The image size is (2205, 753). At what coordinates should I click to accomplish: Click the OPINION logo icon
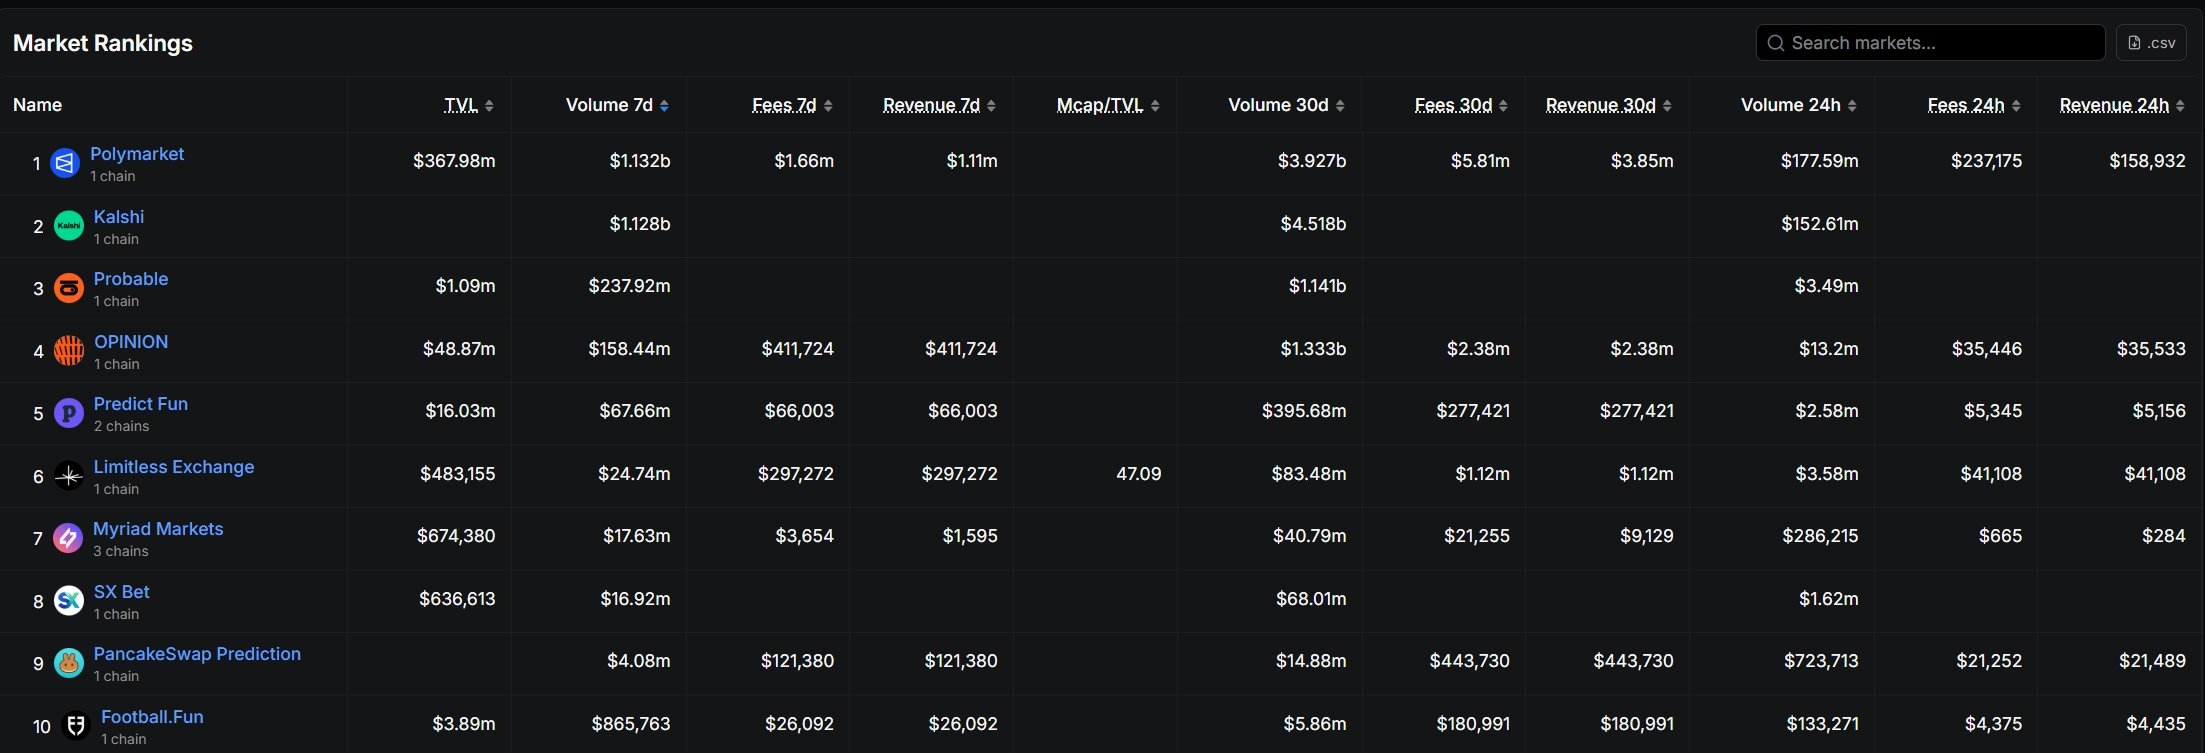[68, 351]
